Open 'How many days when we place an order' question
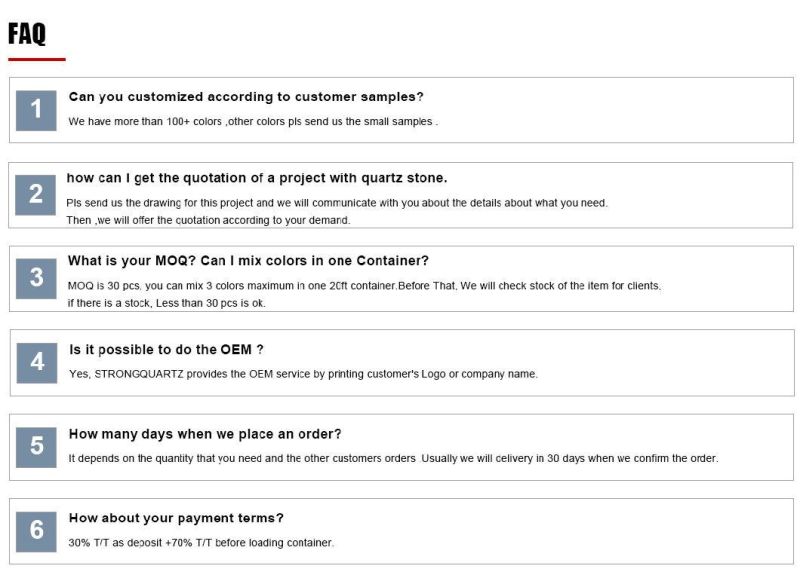Image resolution: width=800 pixels, height=578 pixels. pyautogui.click(x=205, y=434)
